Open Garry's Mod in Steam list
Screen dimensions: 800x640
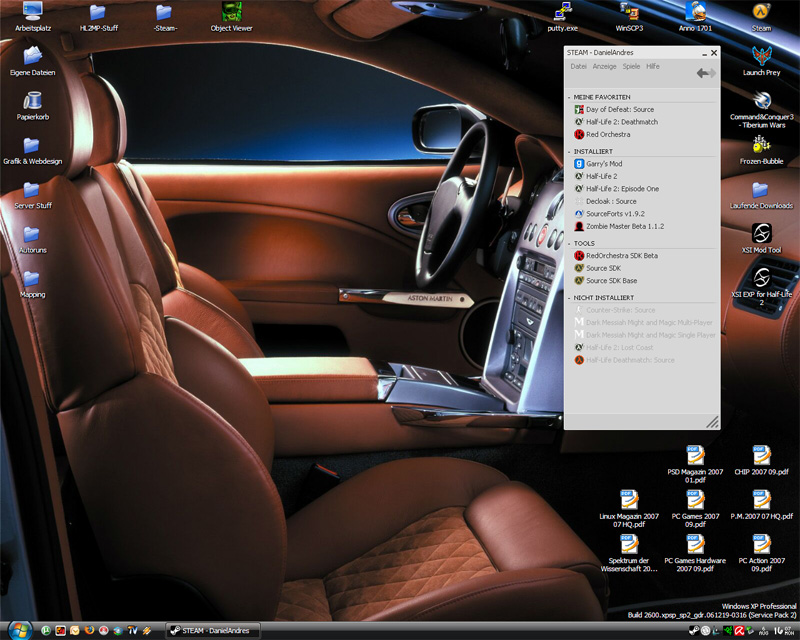[603, 163]
